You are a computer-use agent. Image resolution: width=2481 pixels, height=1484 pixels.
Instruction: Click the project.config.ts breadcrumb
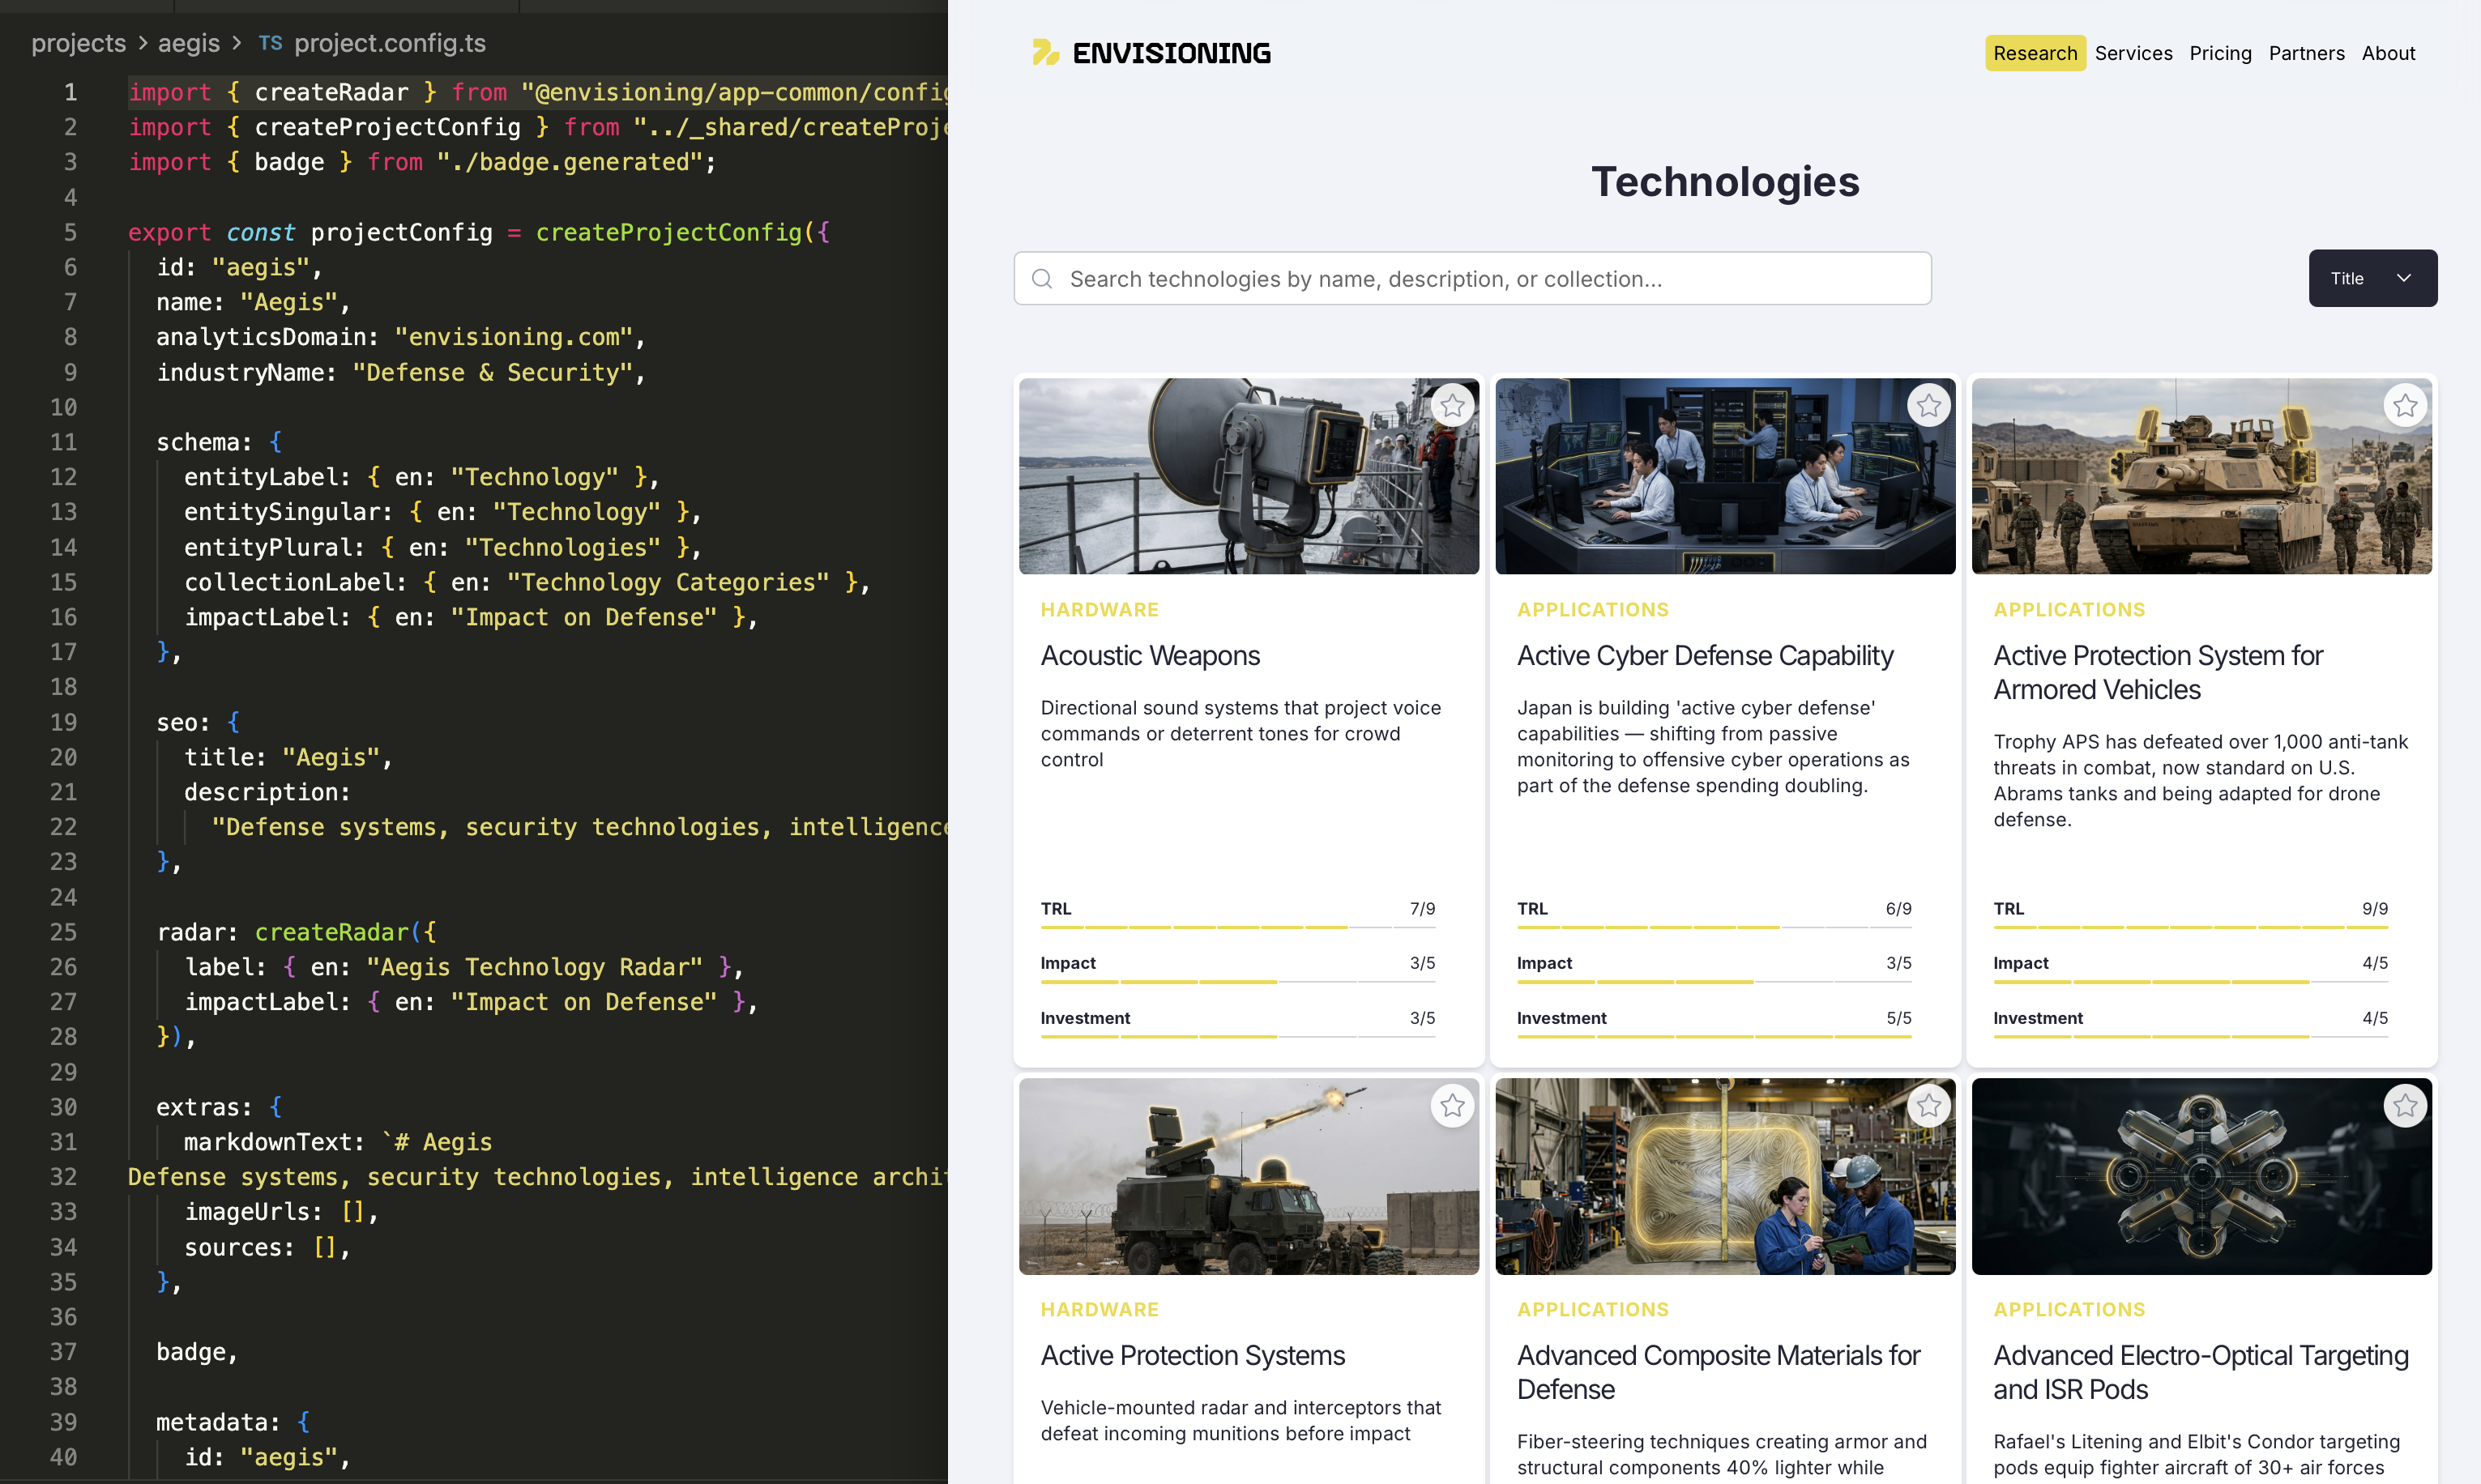pyautogui.click(x=390, y=44)
